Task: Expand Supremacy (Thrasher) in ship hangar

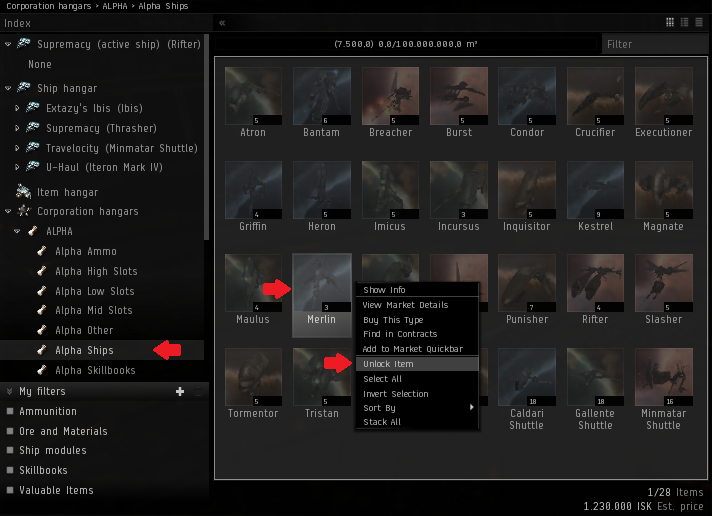Action: 17,128
